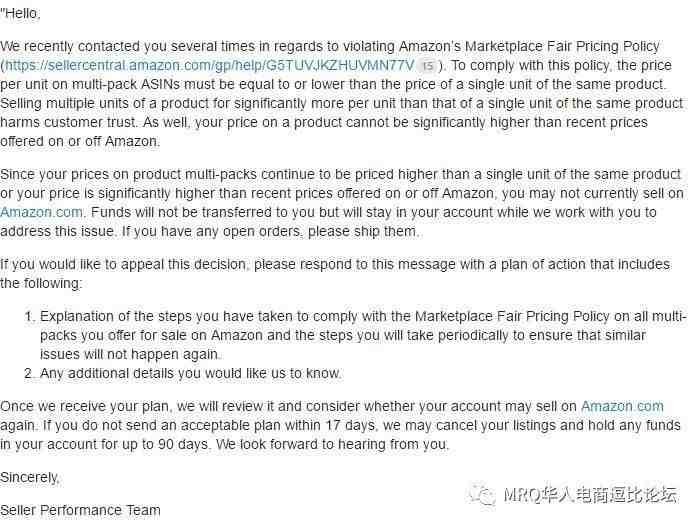
Task: Follow the Amazon.com link after 'may sell on'
Action: click(622, 406)
